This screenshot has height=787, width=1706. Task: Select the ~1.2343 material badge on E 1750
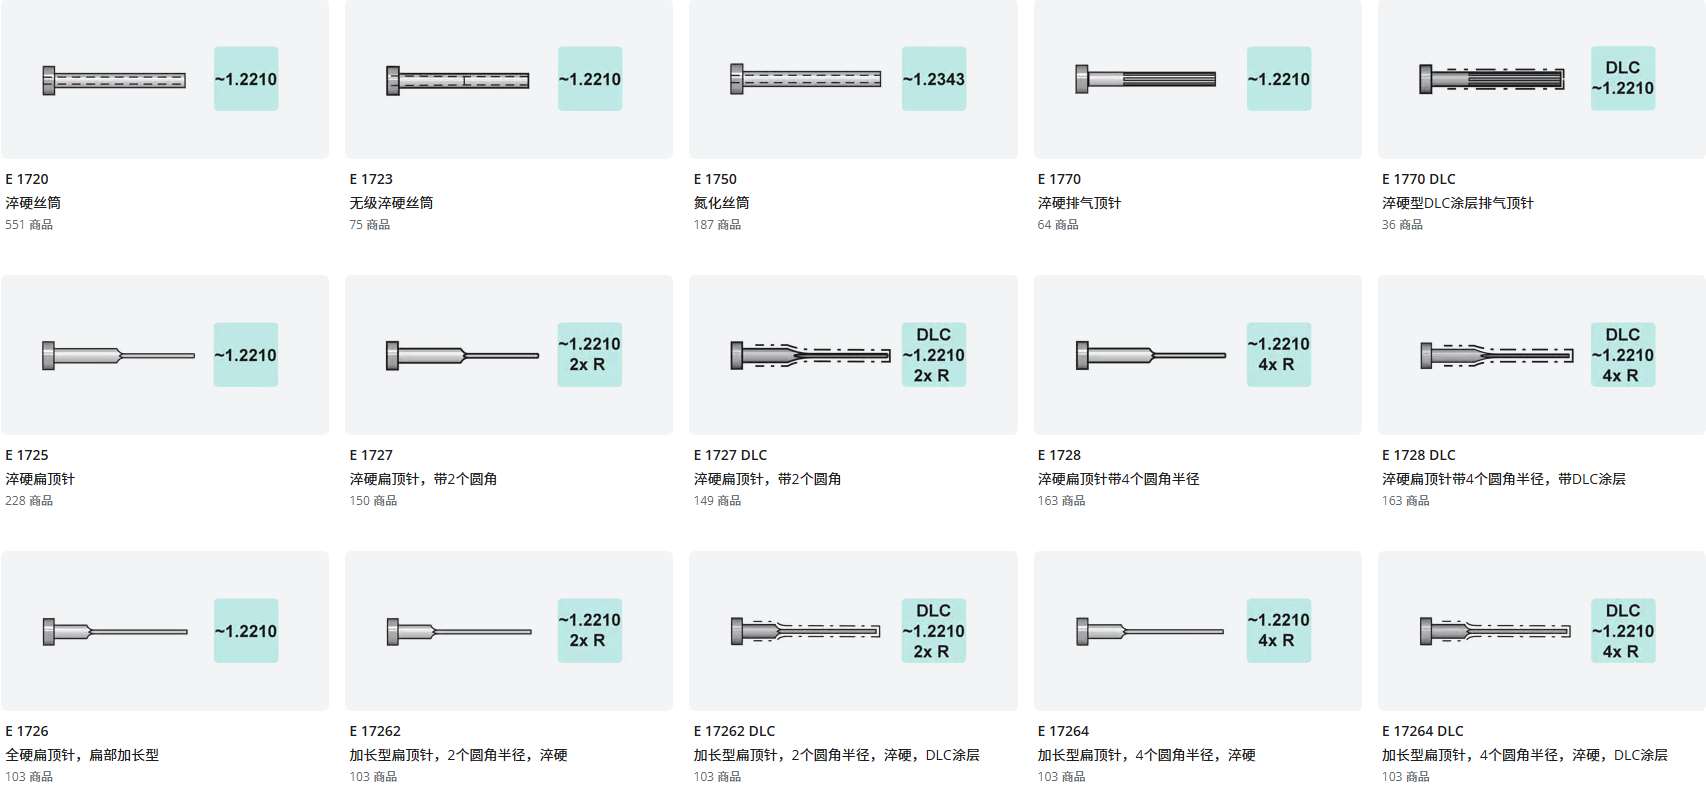click(934, 79)
